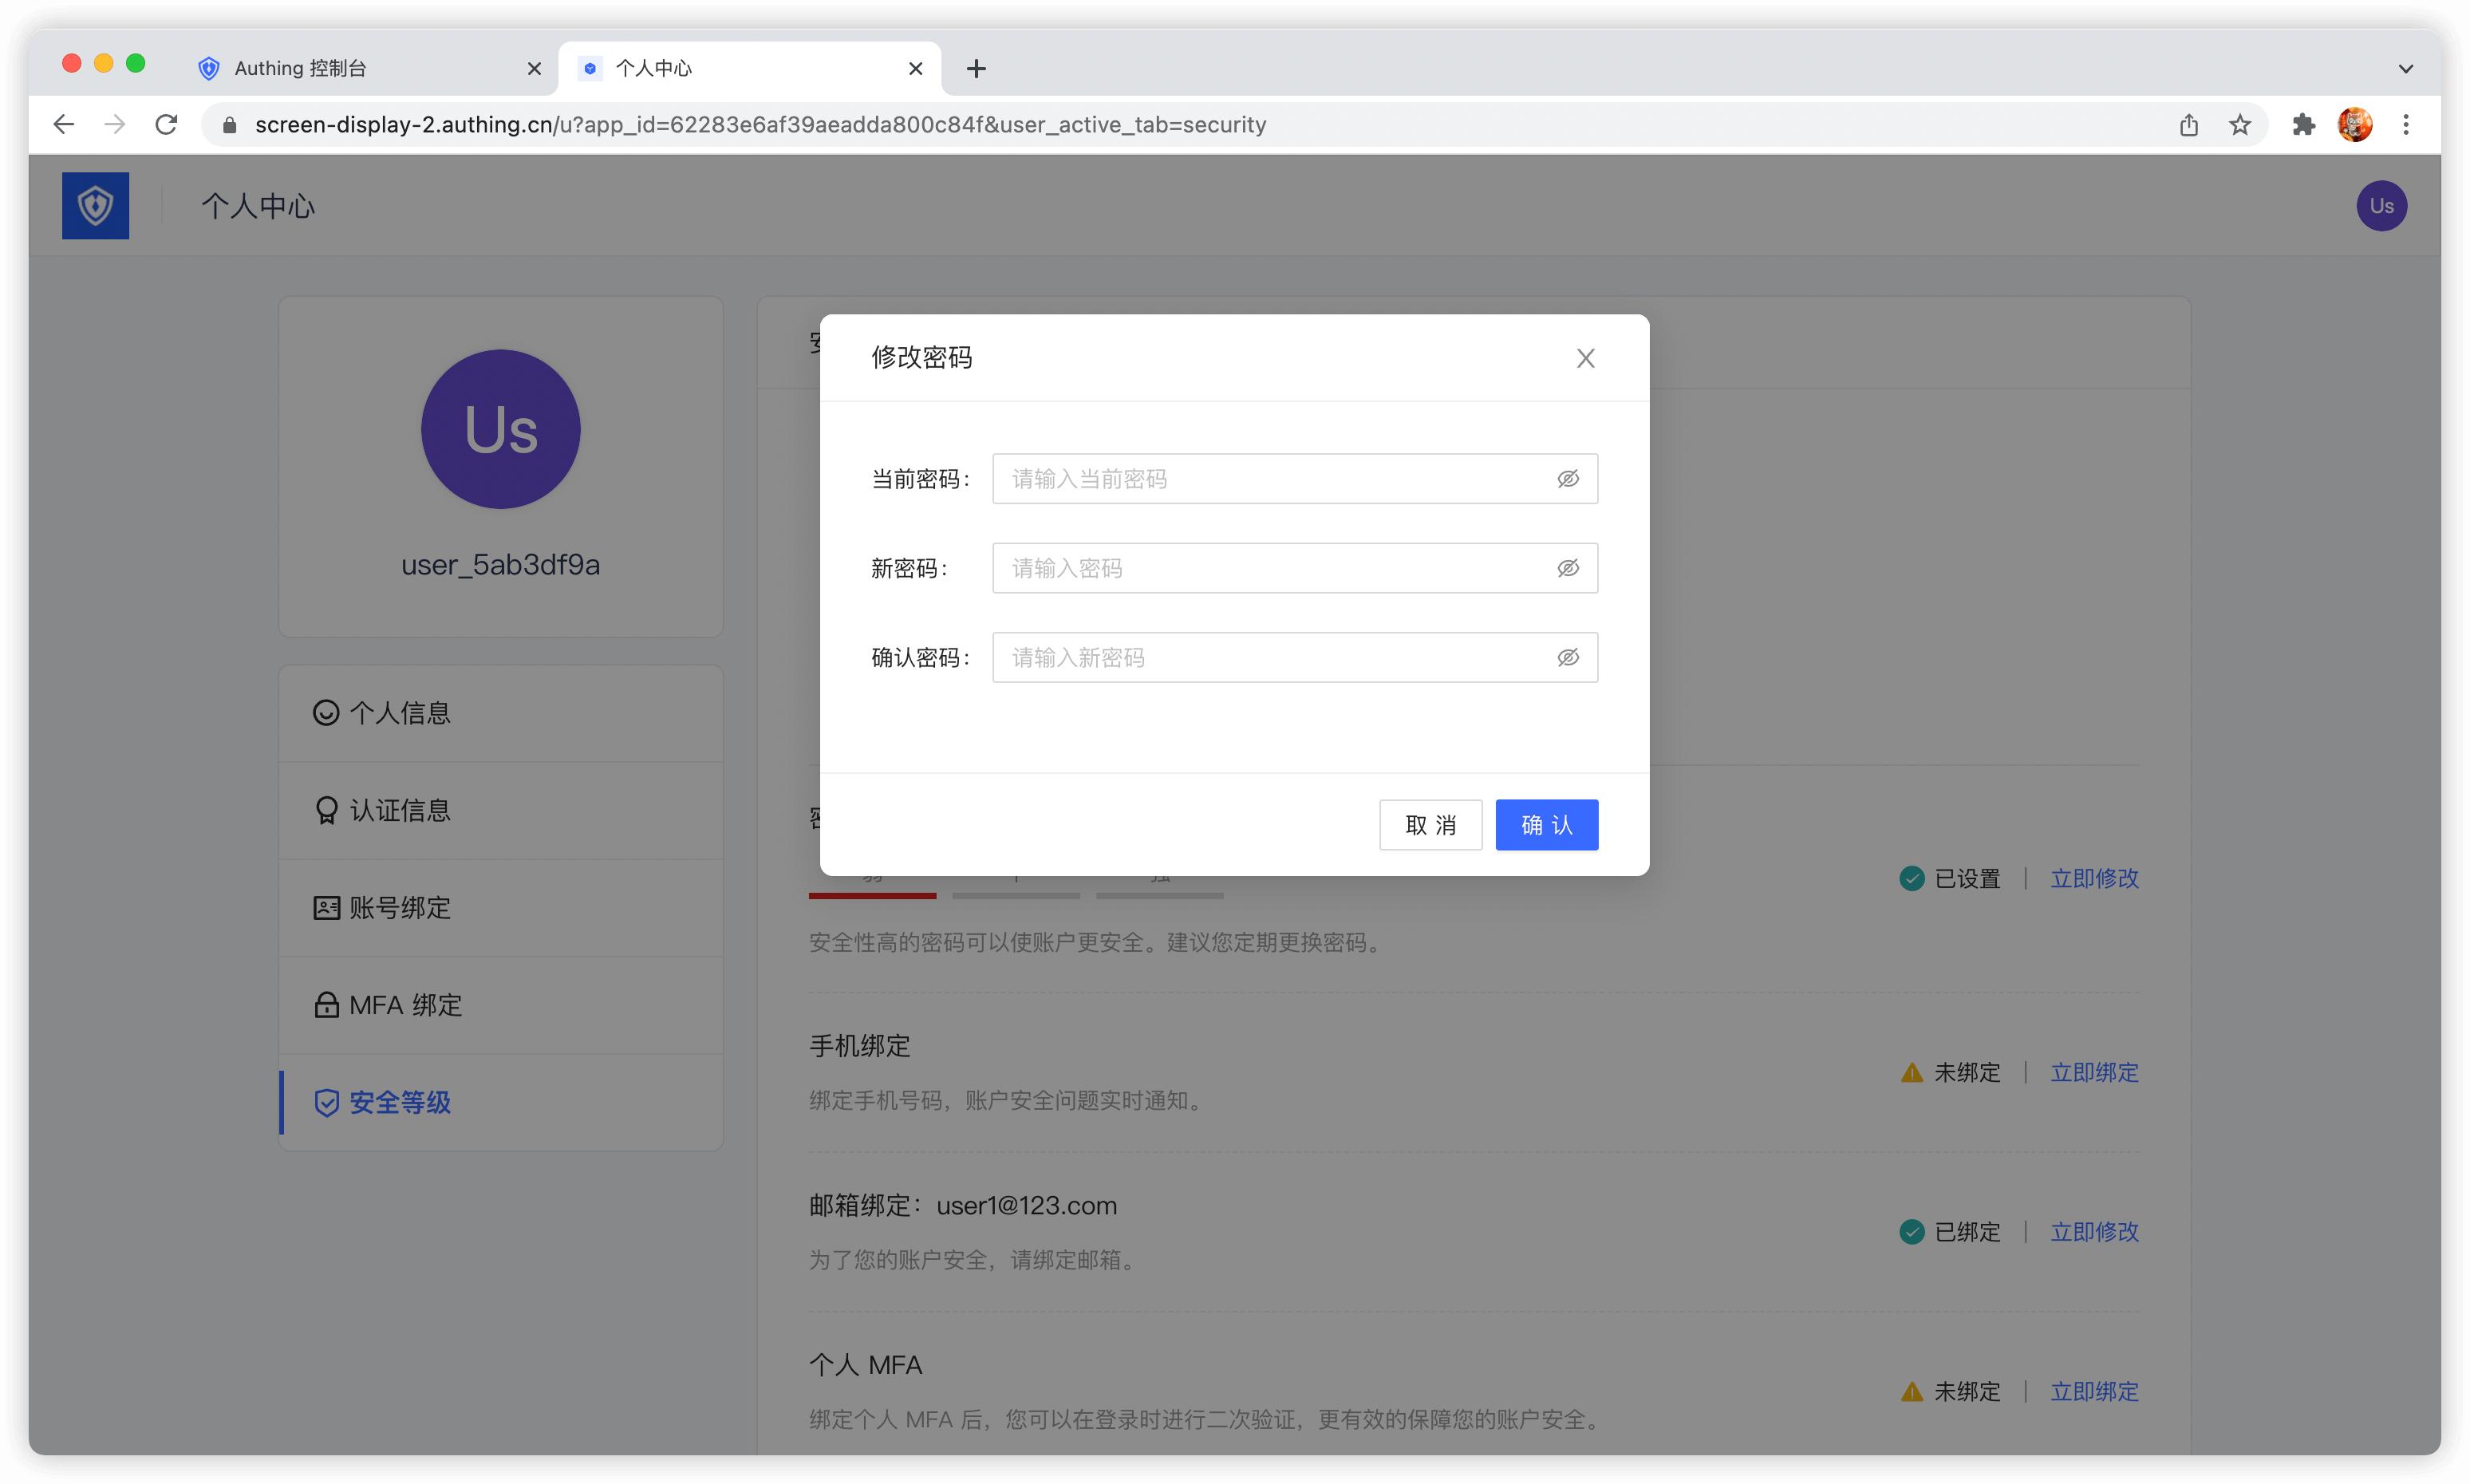The height and width of the screenshot is (1484, 2470).
Task: Click the ID card icon beside 账号绑定
Action: [x=326, y=907]
